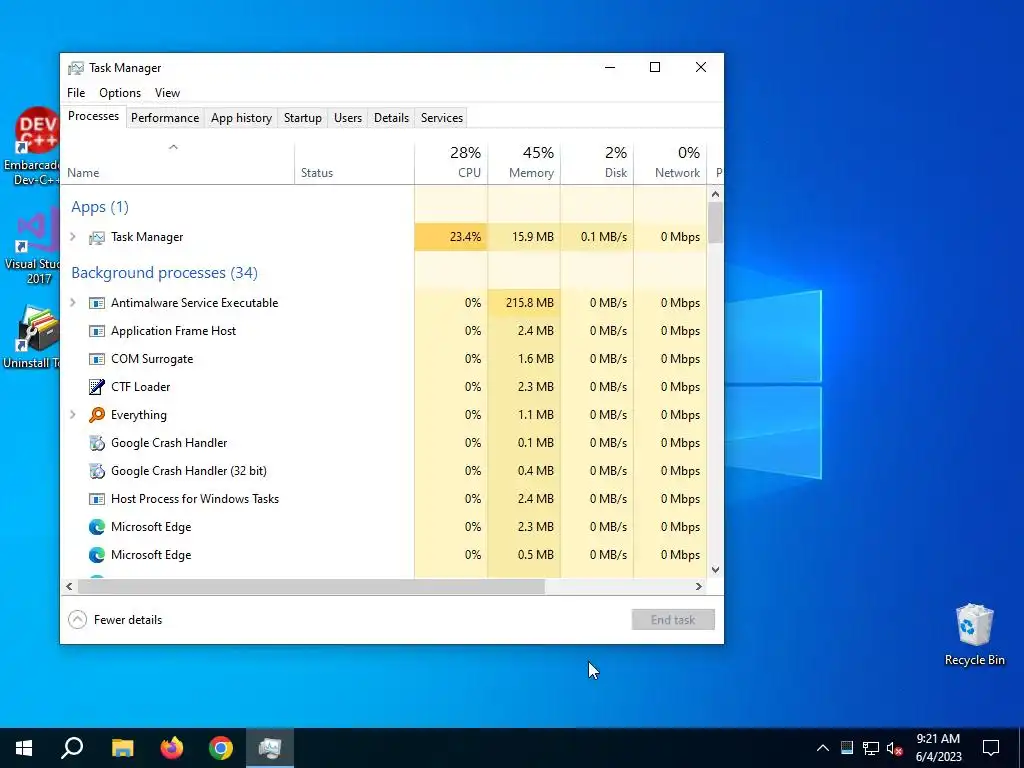
Task: Sort processes by Memory column
Action: point(524,163)
